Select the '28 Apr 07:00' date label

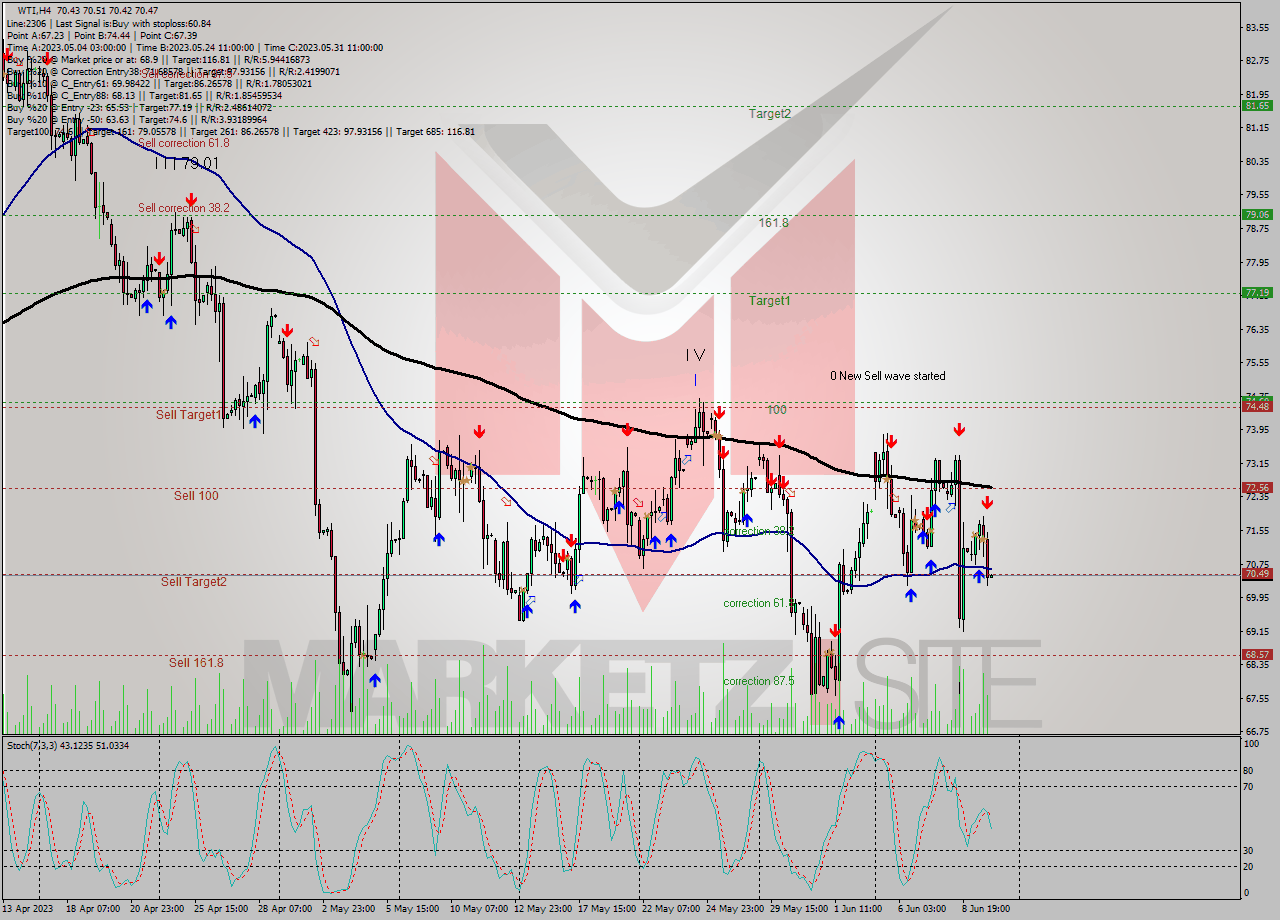(x=285, y=910)
